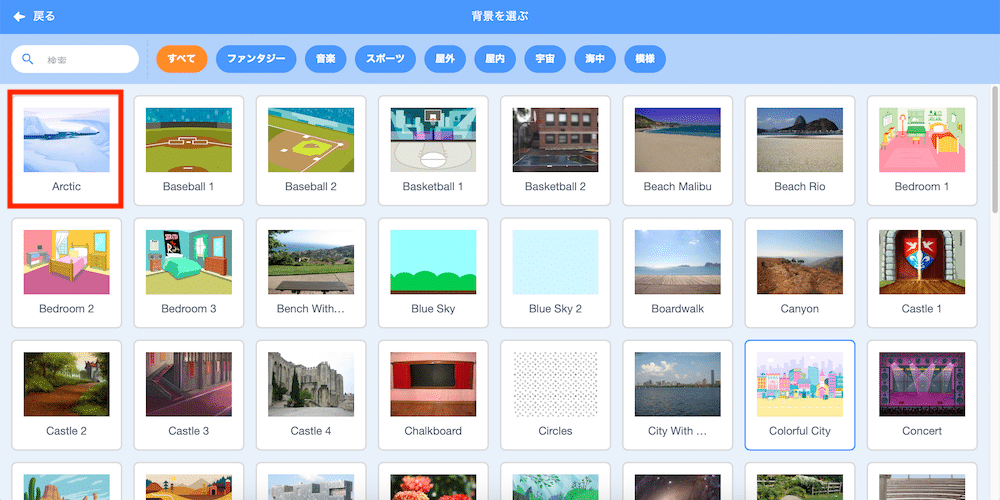Choose the Colorful City backdrop
The width and height of the screenshot is (1000, 500).
(800, 395)
